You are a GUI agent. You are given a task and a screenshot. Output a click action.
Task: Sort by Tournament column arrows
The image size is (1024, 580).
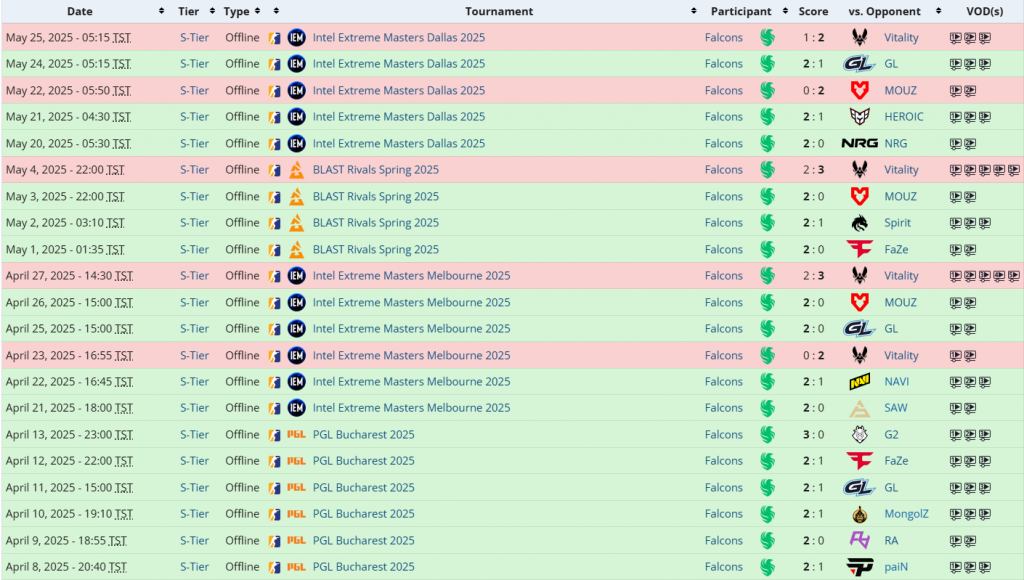(694, 11)
